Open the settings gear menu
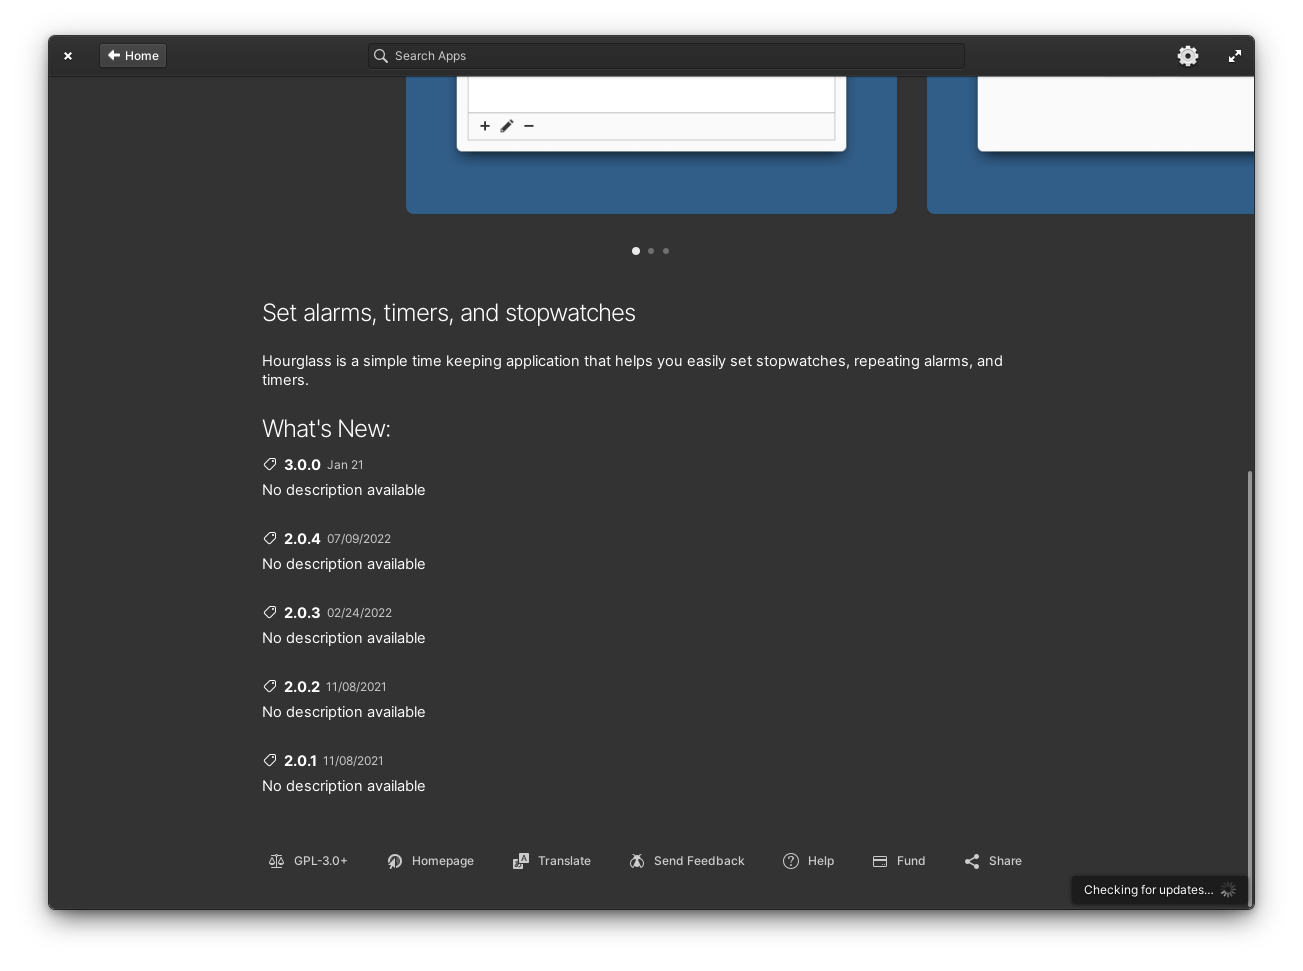Viewport: 1303px width, 971px height. (1188, 56)
